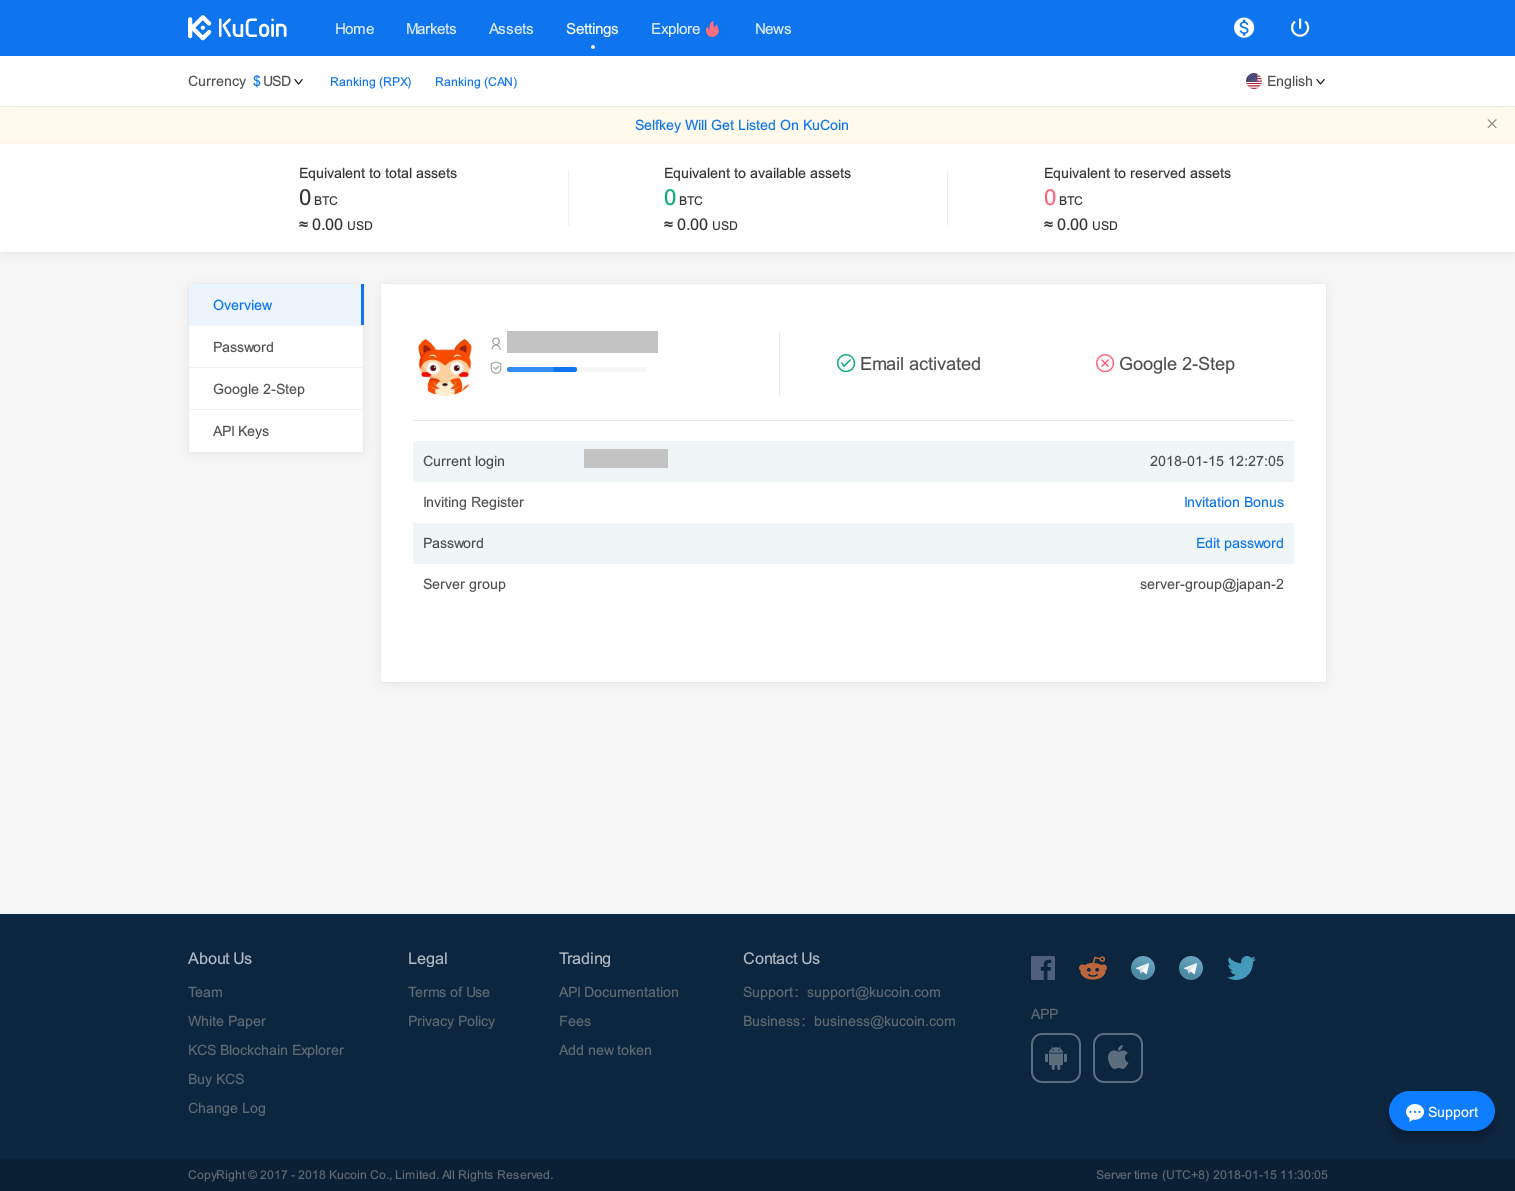This screenshot has height=1191, width=1515.
Task: Click the US flag language icon
Action: coord(1254,81)
